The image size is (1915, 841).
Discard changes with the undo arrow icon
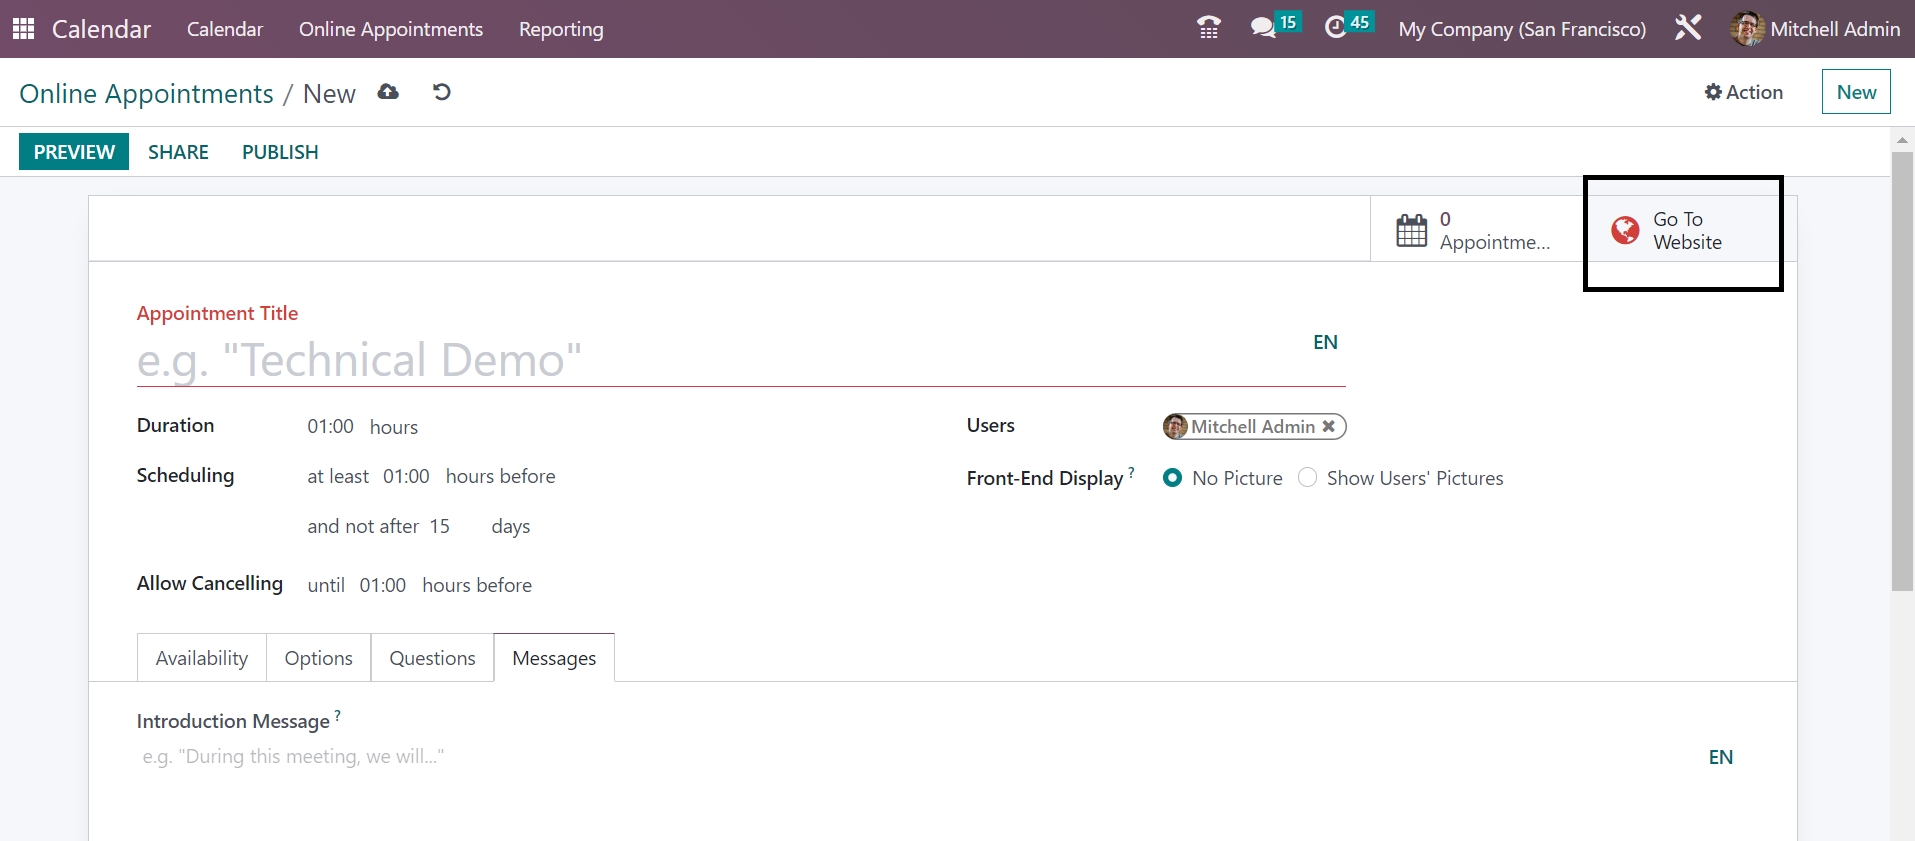441,93
